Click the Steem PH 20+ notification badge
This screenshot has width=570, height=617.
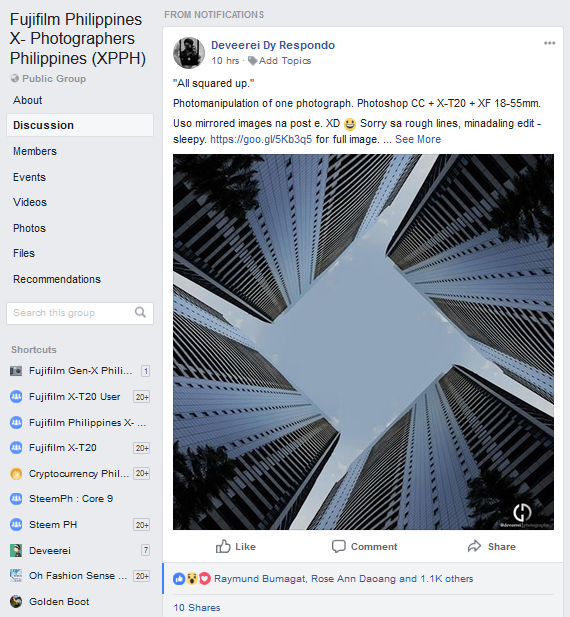[142, 525]
